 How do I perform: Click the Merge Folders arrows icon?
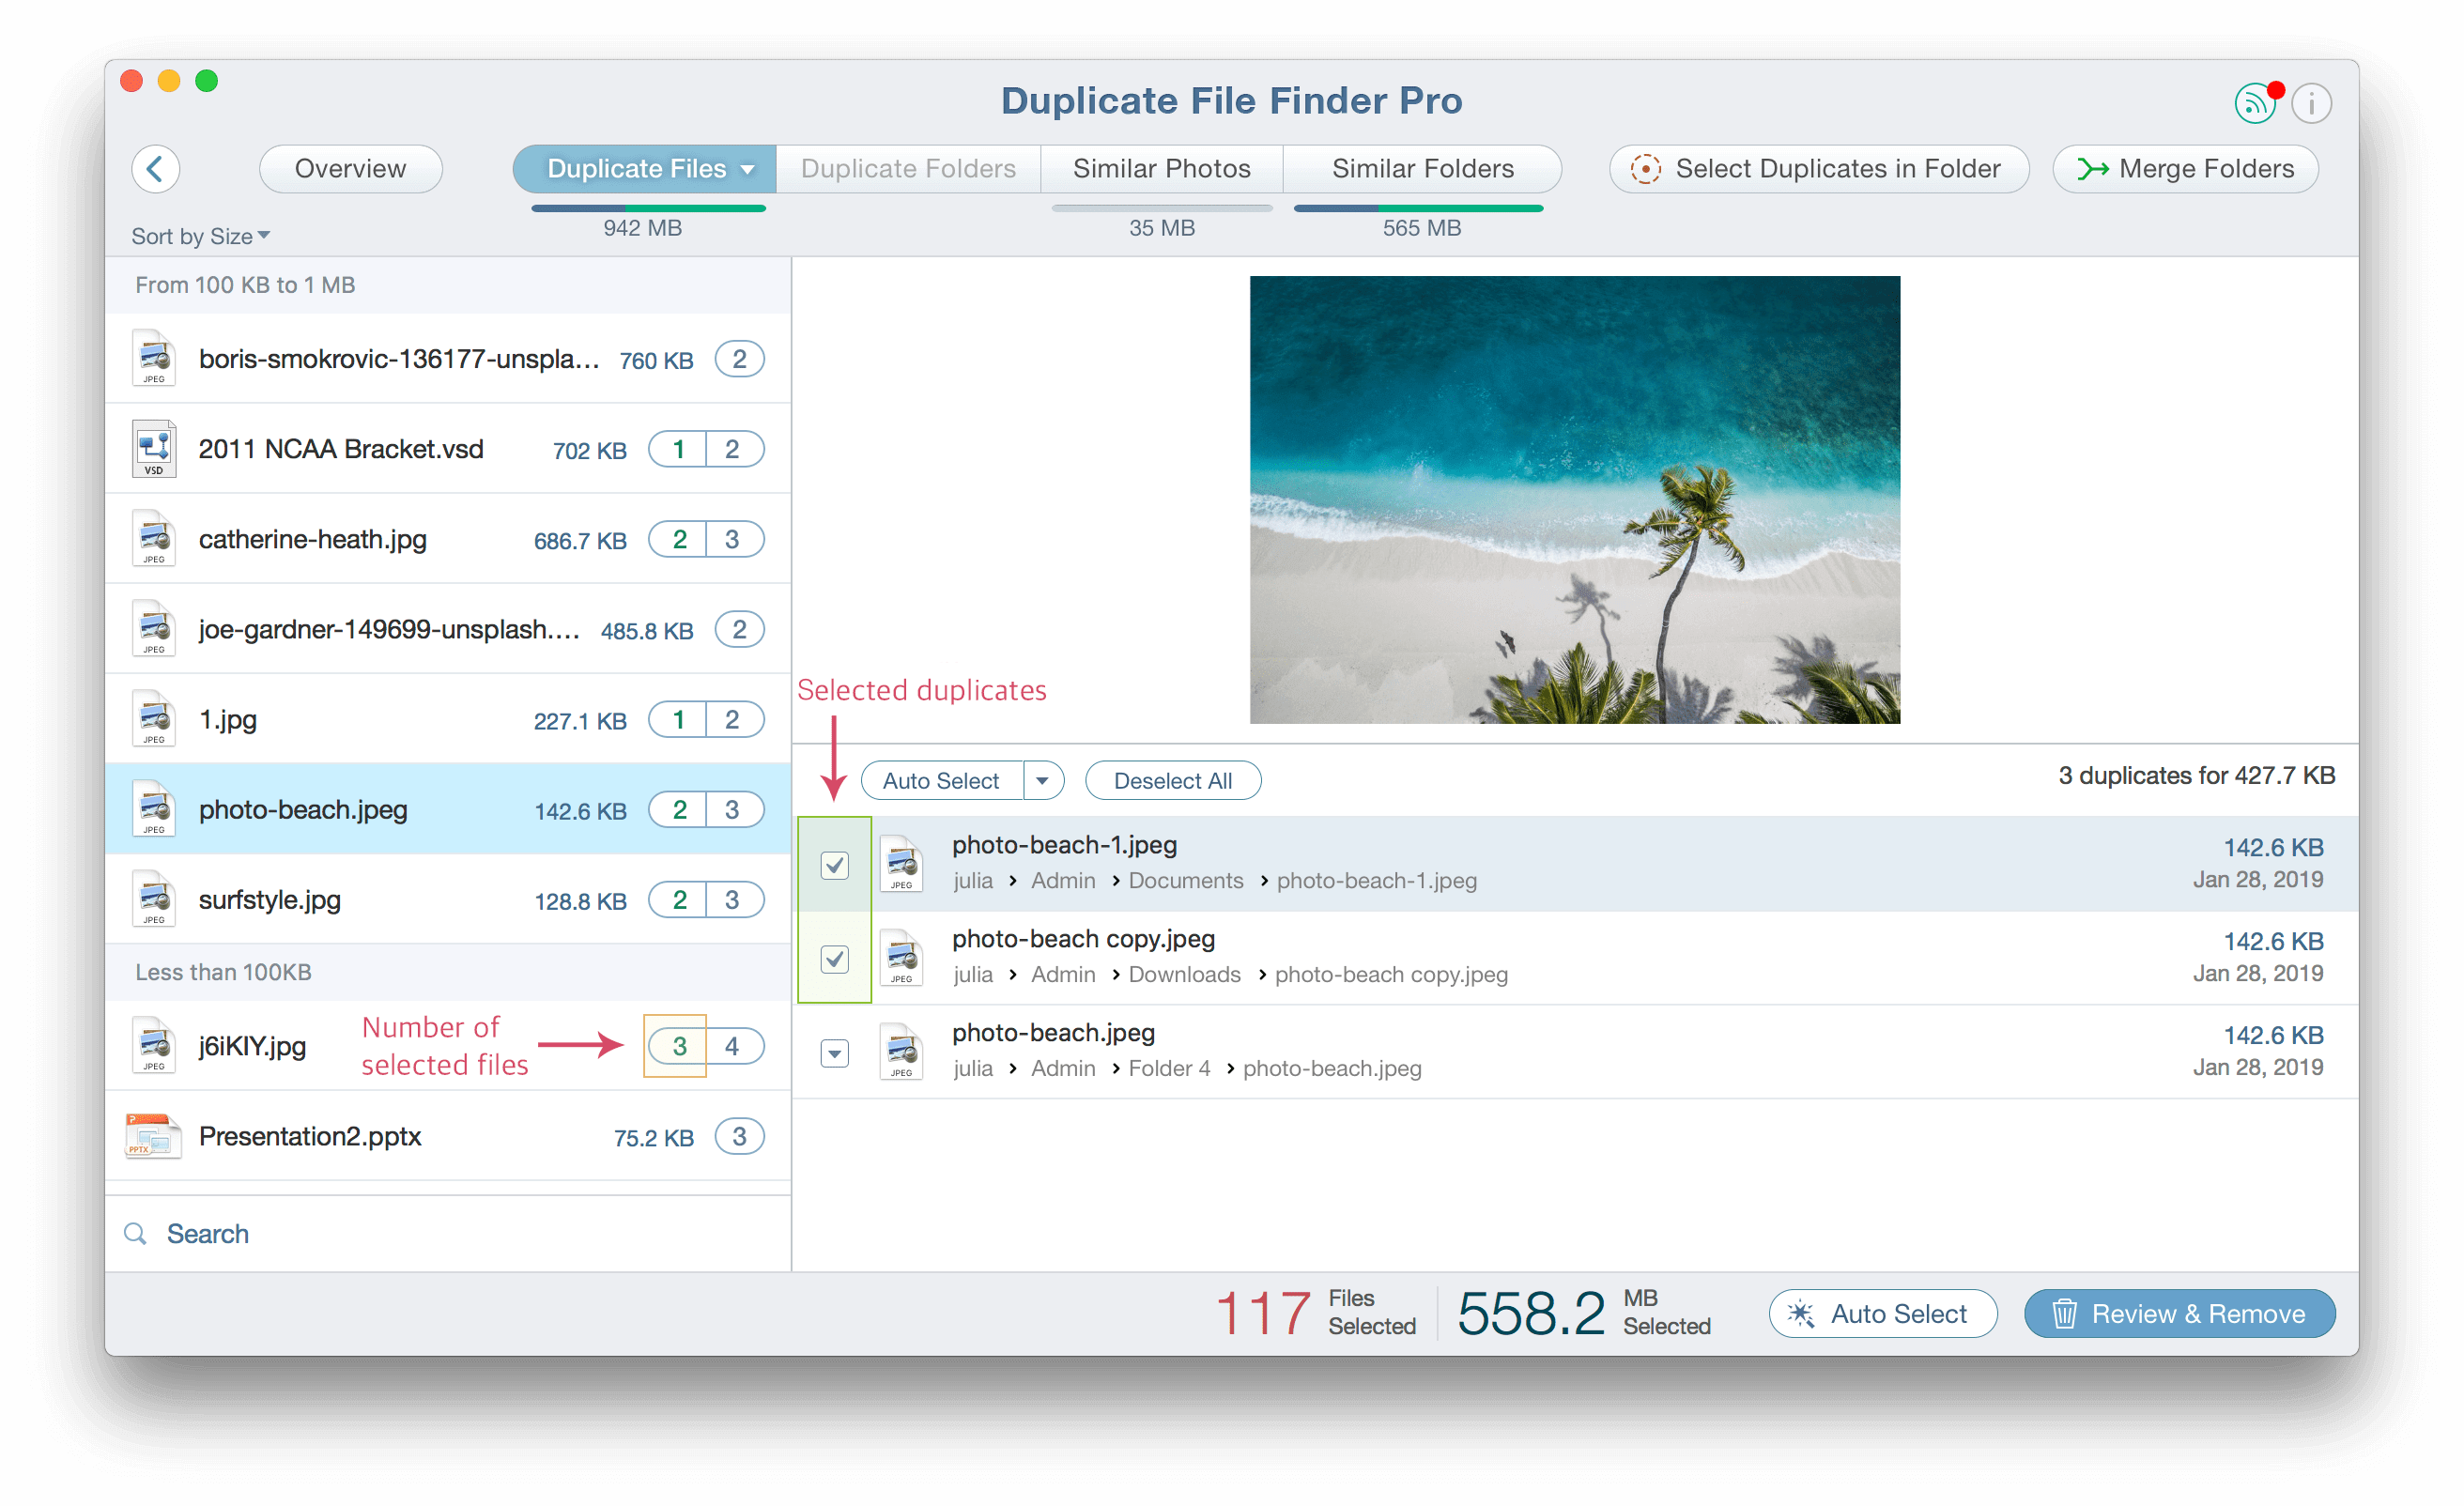point(2094,168)
